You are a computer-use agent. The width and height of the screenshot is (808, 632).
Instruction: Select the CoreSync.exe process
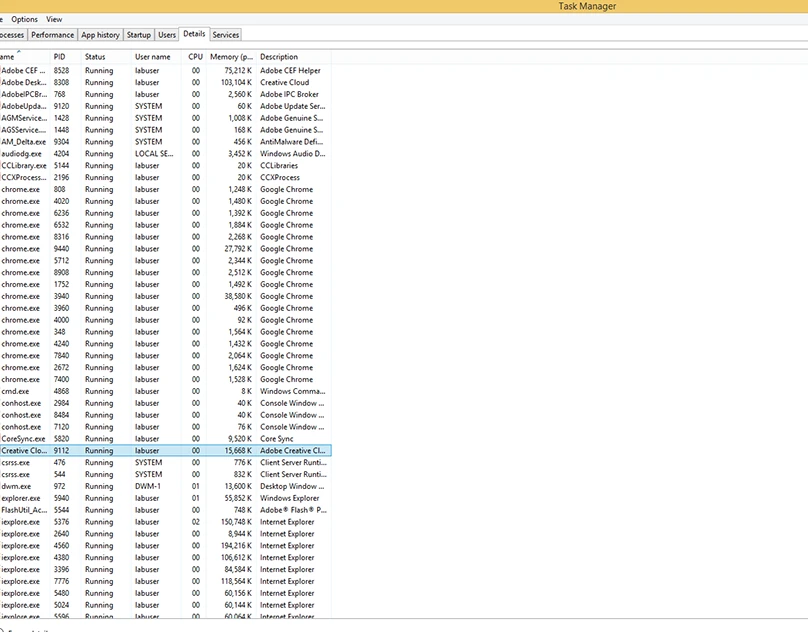point(23,439)
